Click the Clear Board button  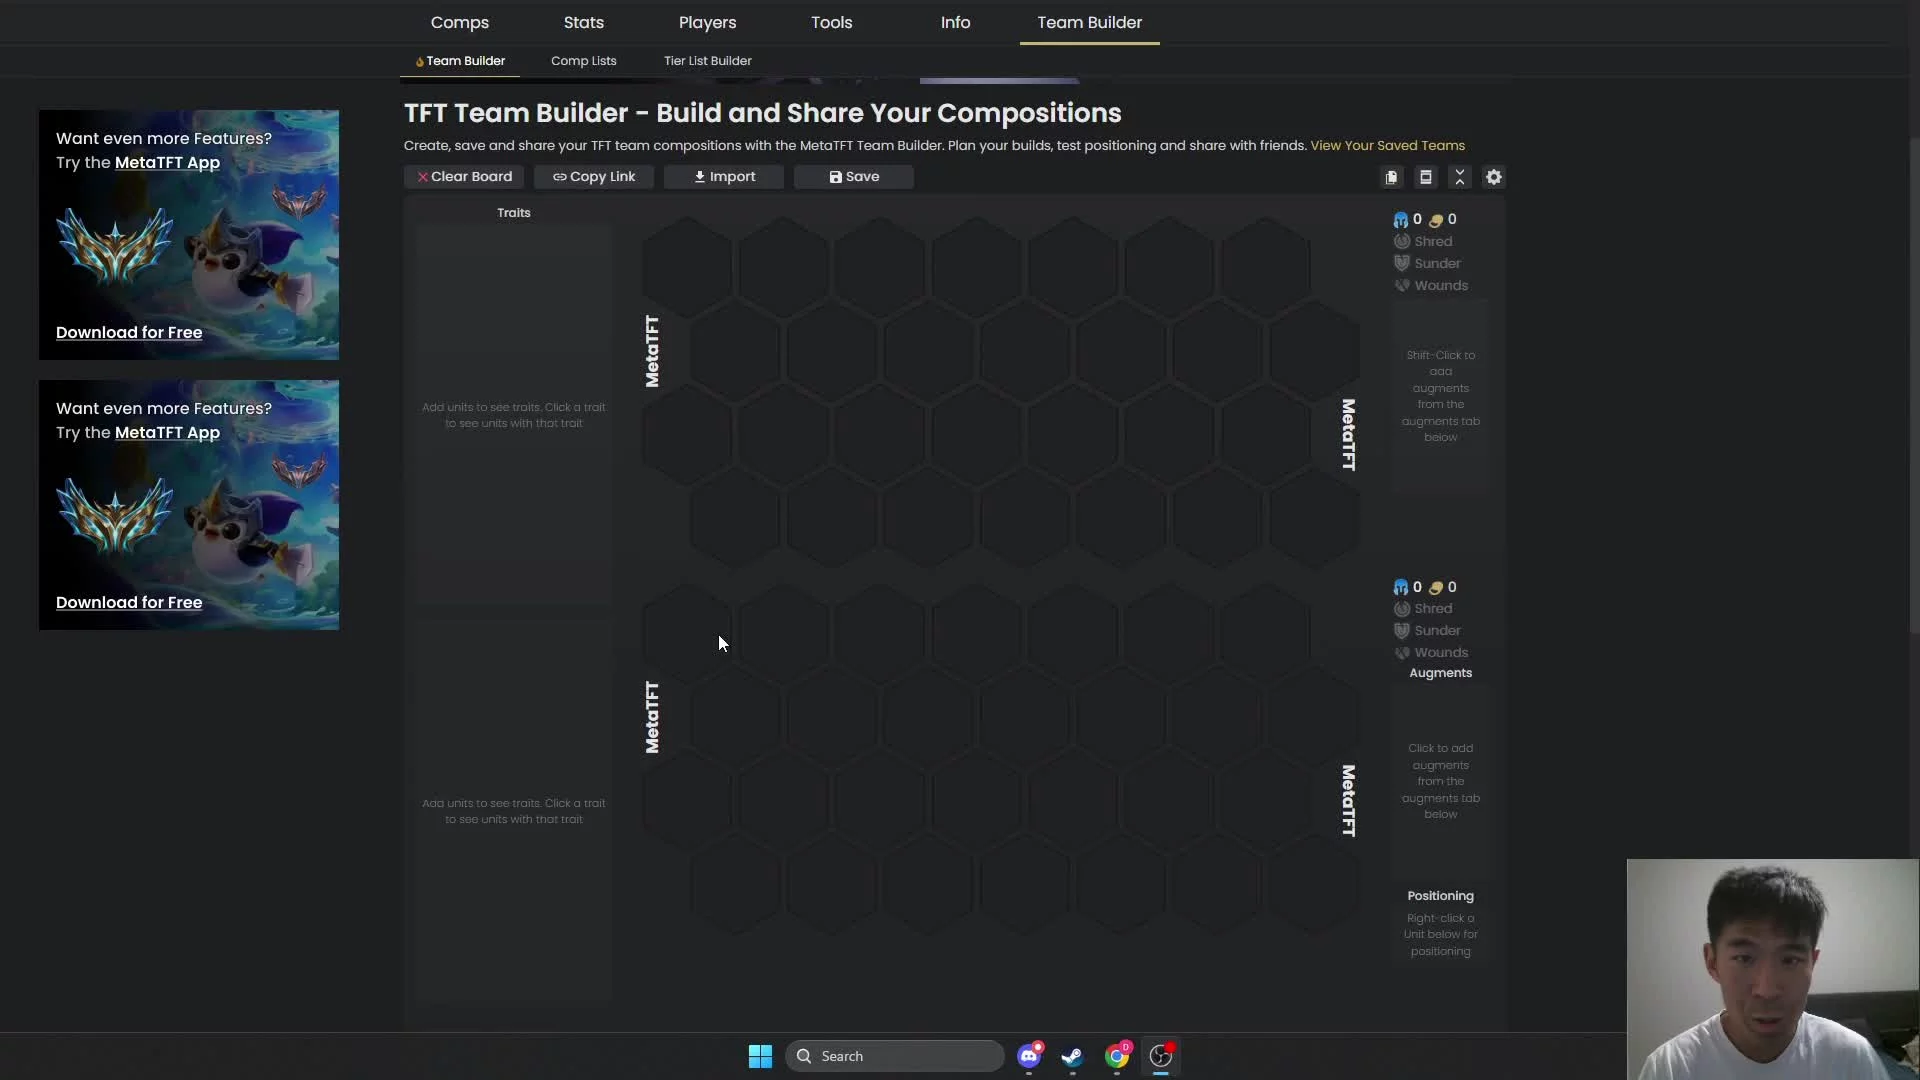464,177
